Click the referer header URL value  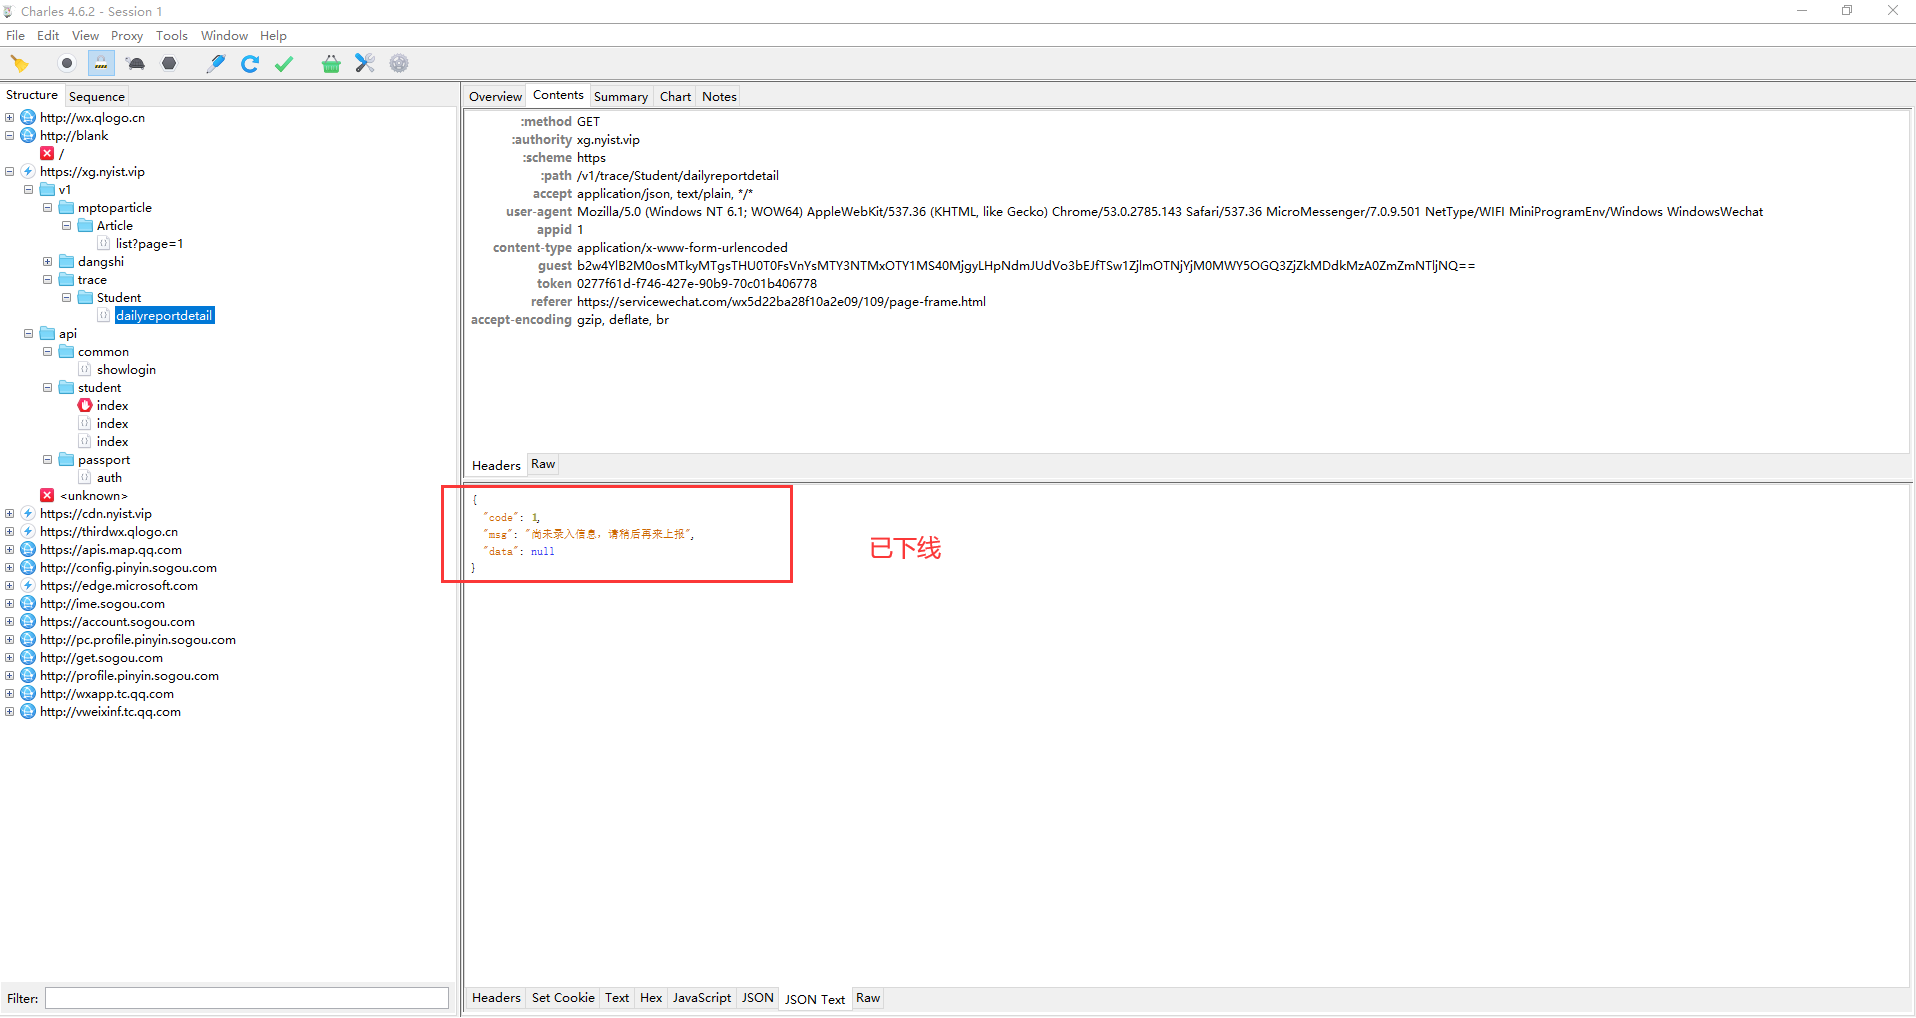click(781, 302)
